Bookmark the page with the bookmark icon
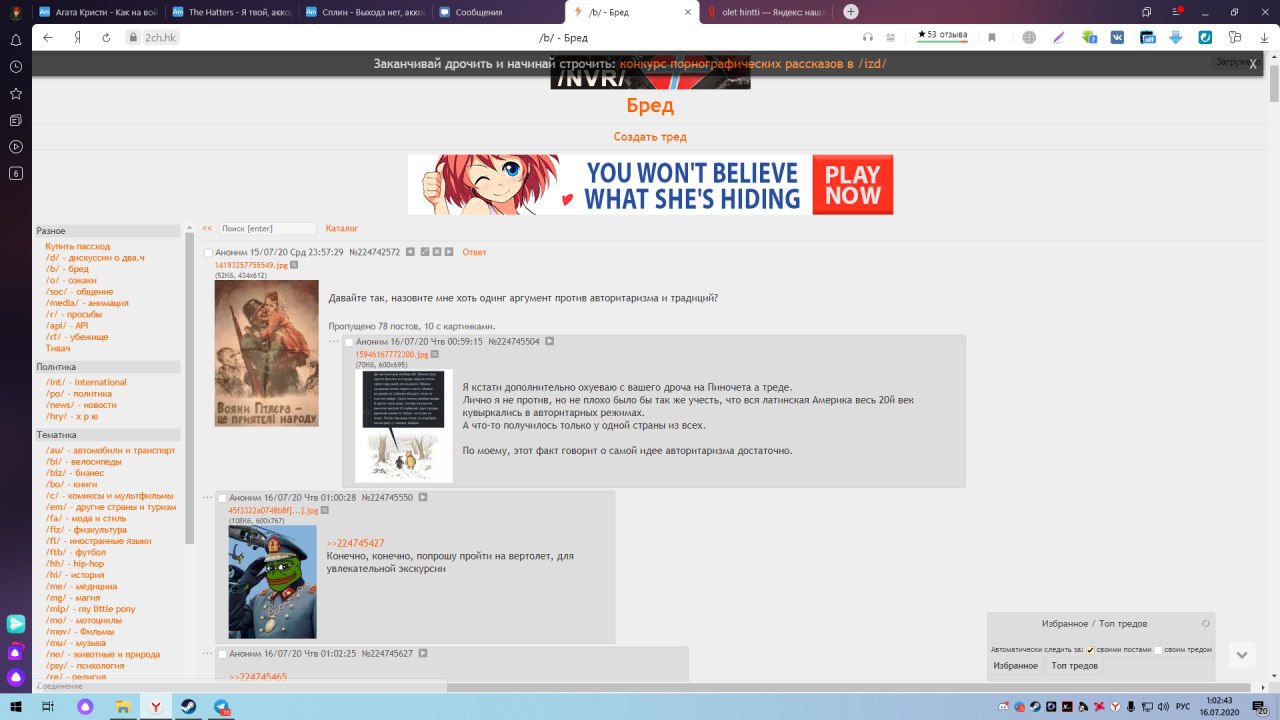Viewport: 1280px width, 720px height. pos(992,37)
